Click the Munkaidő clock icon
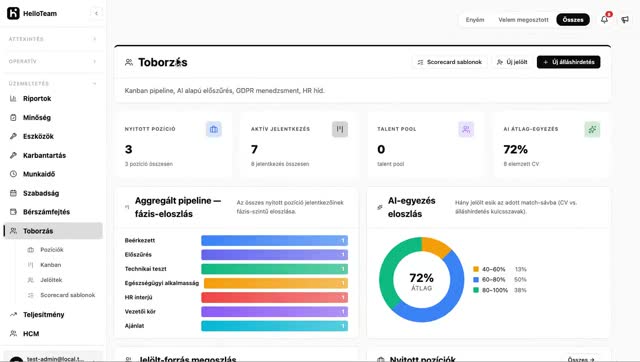Screen dimensions: 640x362 (13, 174)
